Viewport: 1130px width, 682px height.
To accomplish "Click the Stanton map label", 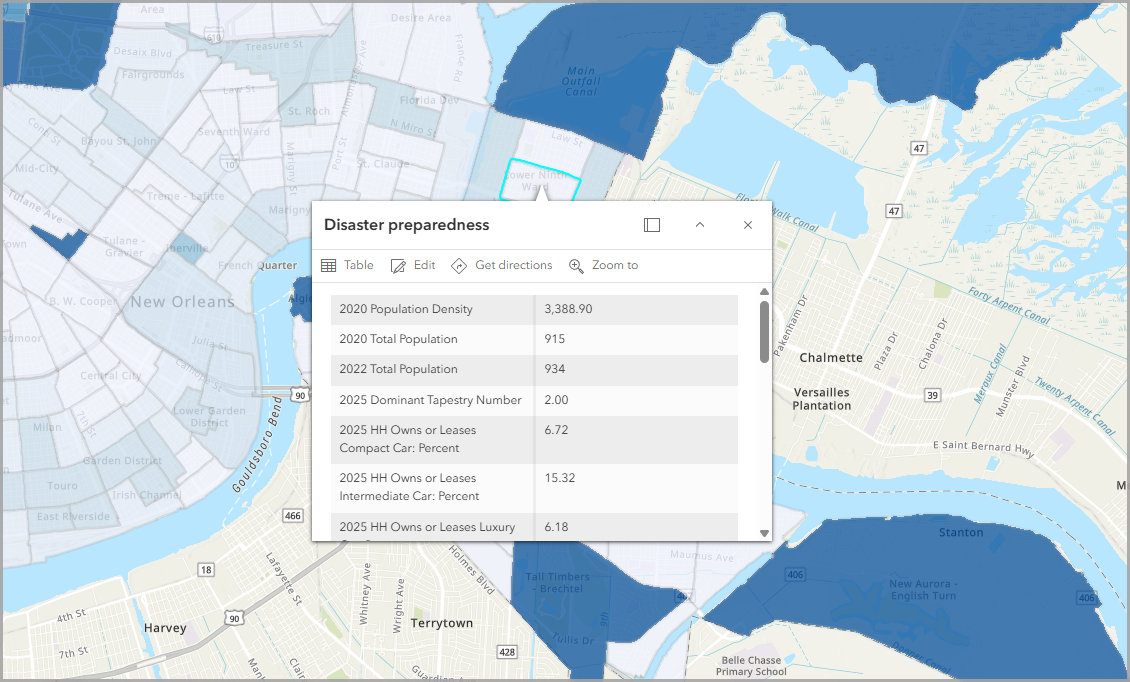I will (961, 533).
